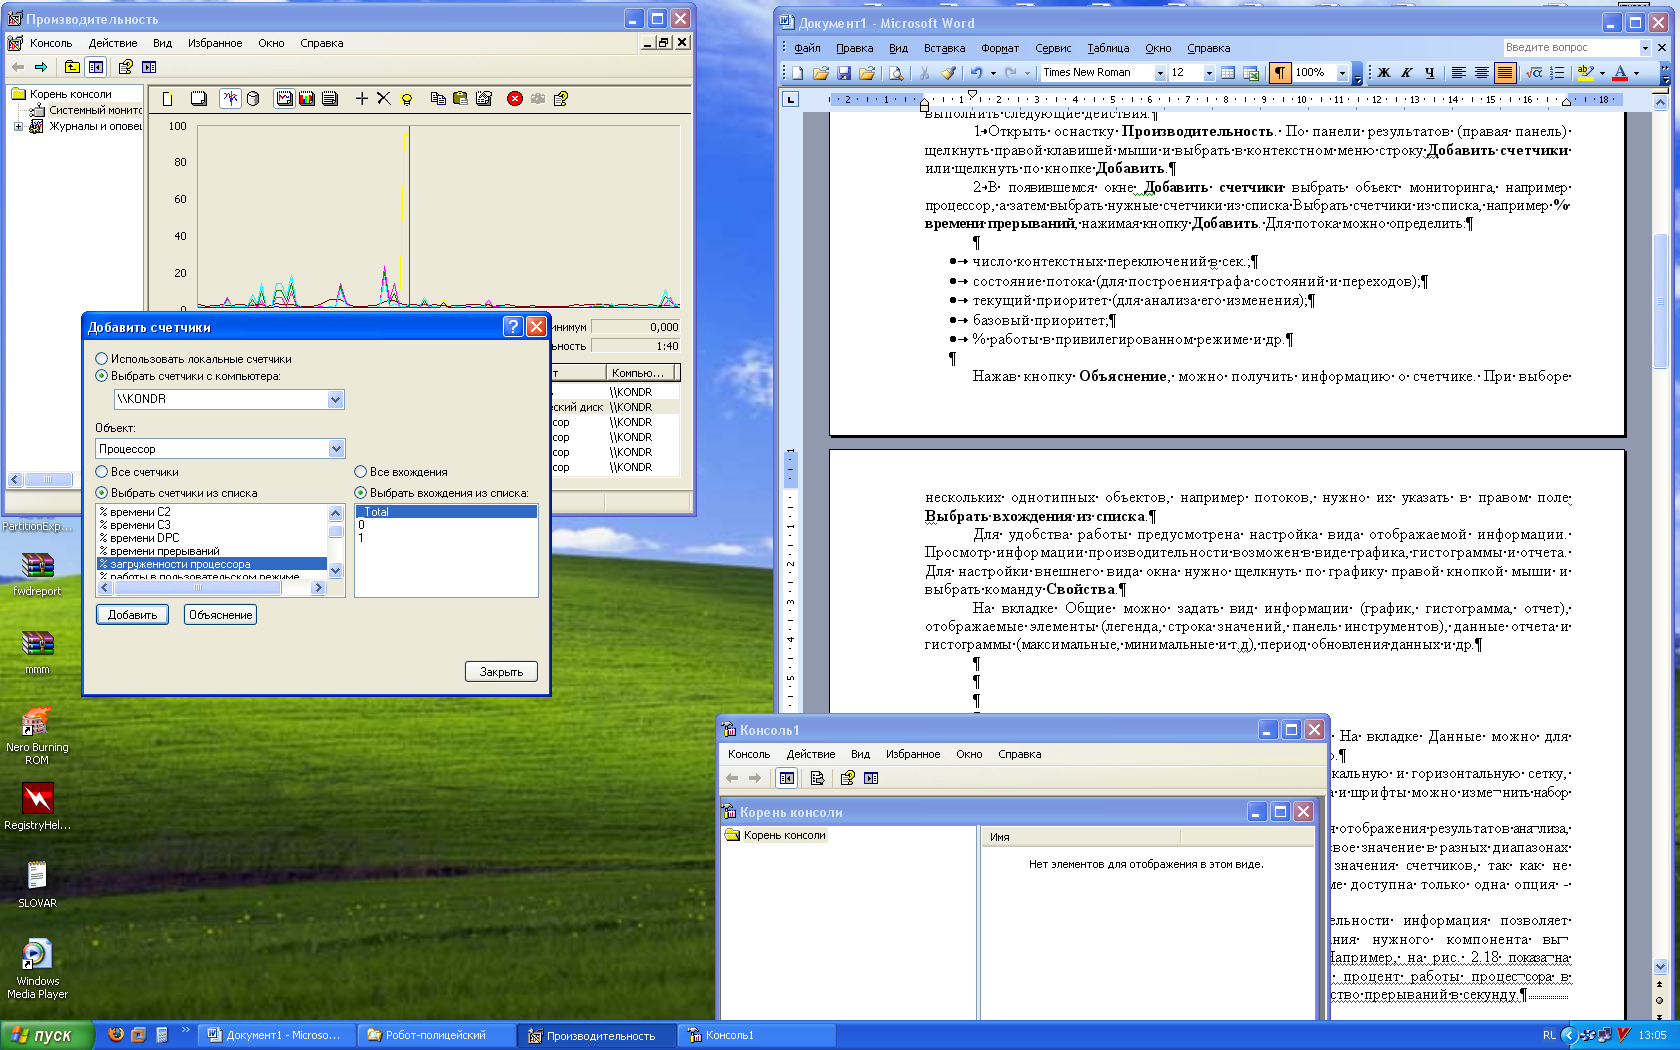Click Clear Display icon in Performance toolbar
Viewport: 1680px width, 1050px height.
[199, 98]
